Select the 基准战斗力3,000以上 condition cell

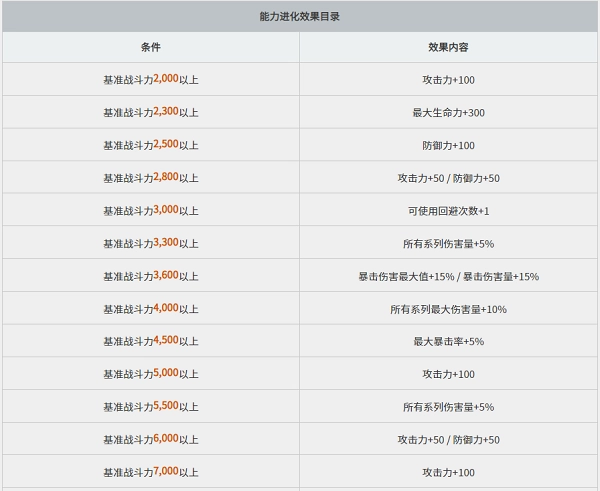151,211
